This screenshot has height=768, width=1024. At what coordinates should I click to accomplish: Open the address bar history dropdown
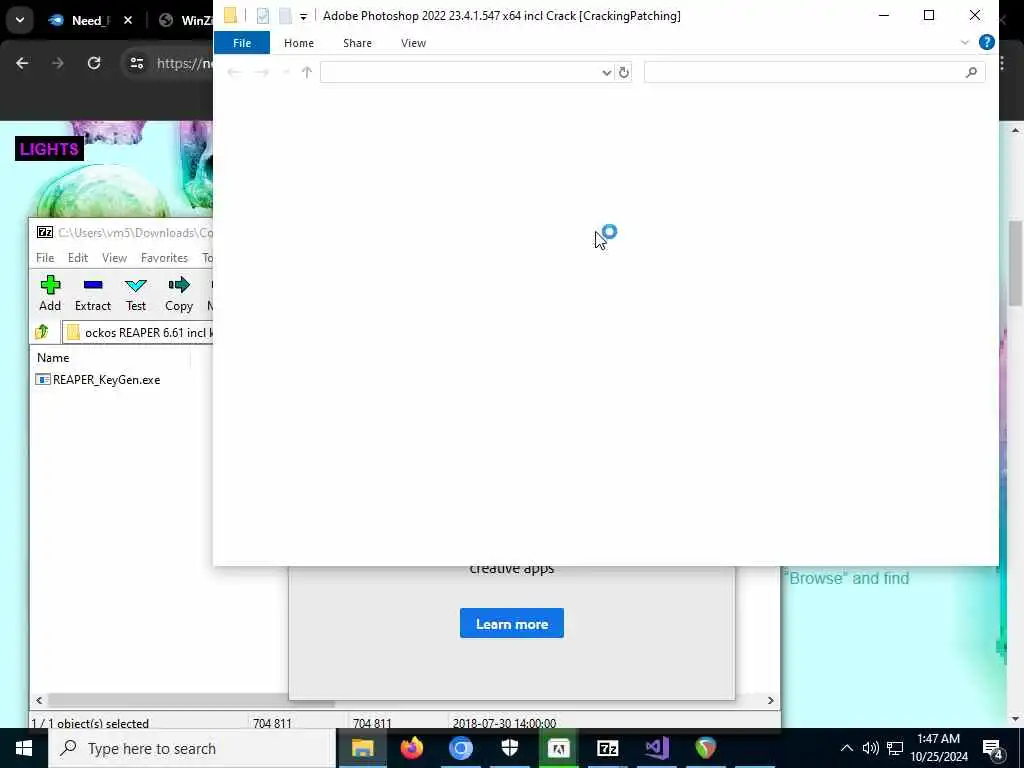[607, 72]
